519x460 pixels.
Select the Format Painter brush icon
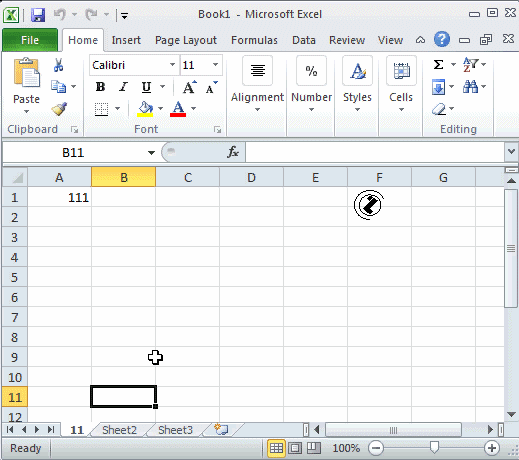(59, 109)
